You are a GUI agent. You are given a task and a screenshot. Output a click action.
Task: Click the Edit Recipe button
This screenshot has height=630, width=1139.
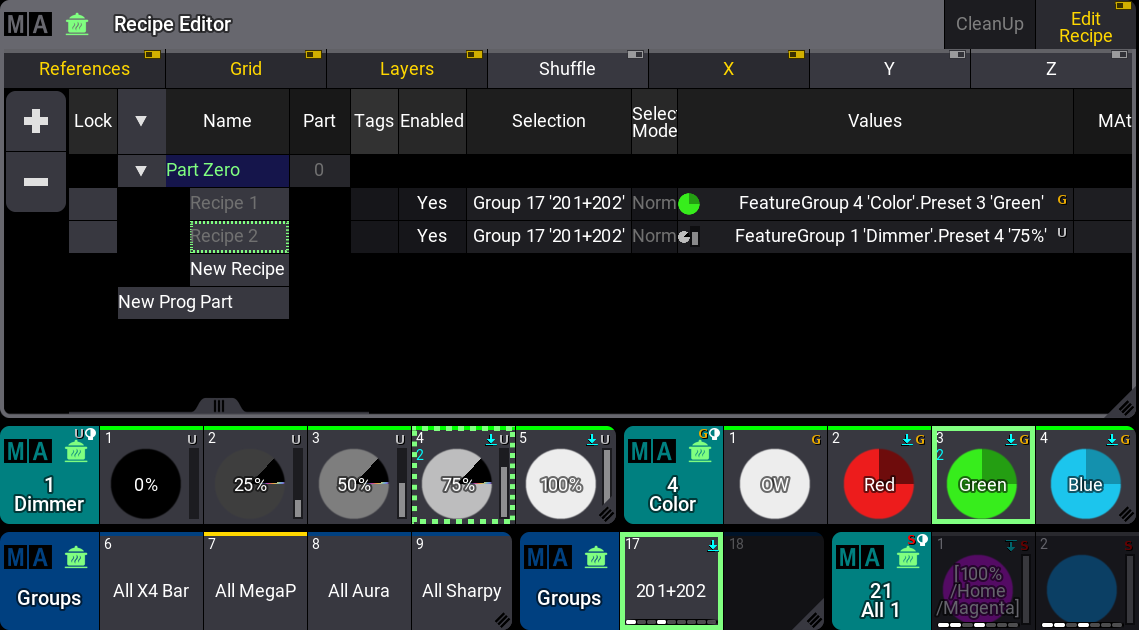(1085, 26)
